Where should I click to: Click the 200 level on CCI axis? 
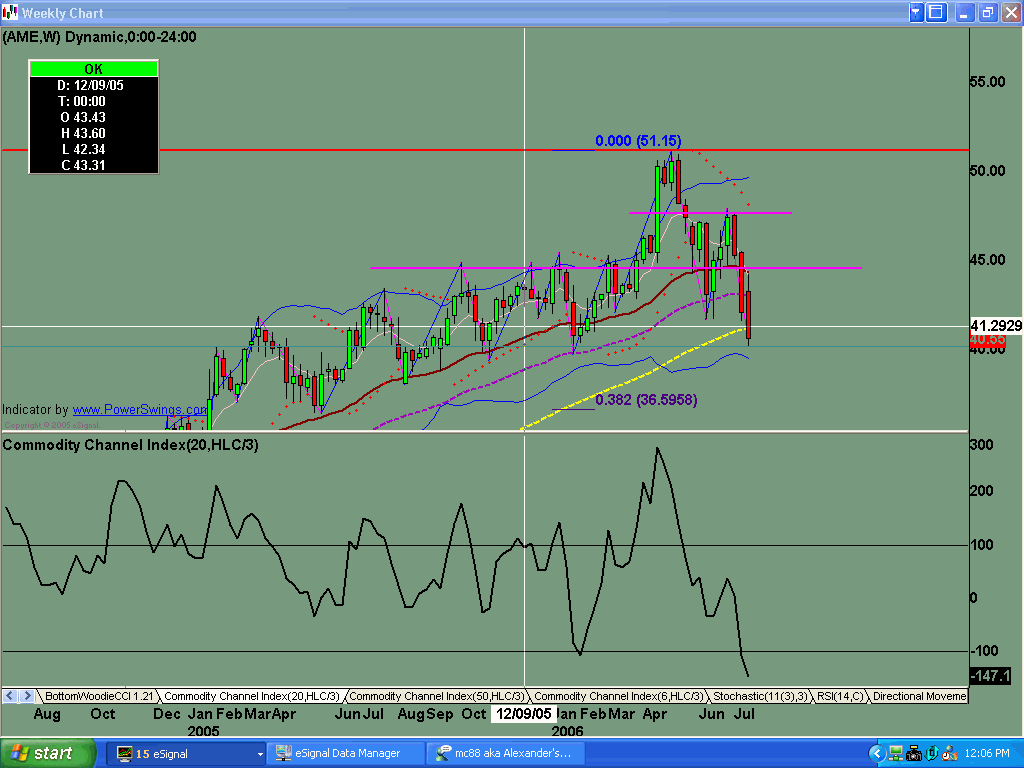[x=982, y=491]
